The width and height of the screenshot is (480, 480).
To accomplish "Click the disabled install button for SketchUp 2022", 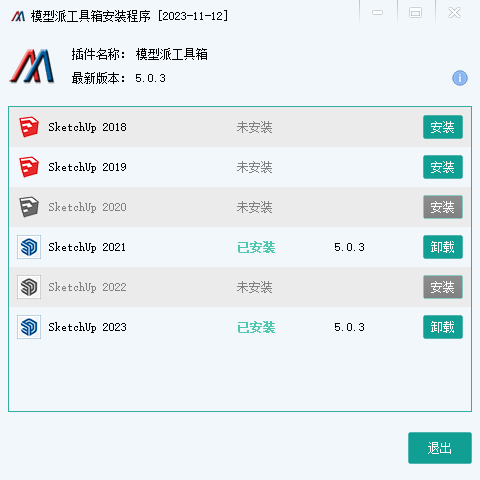I will [x=443, y=287].
